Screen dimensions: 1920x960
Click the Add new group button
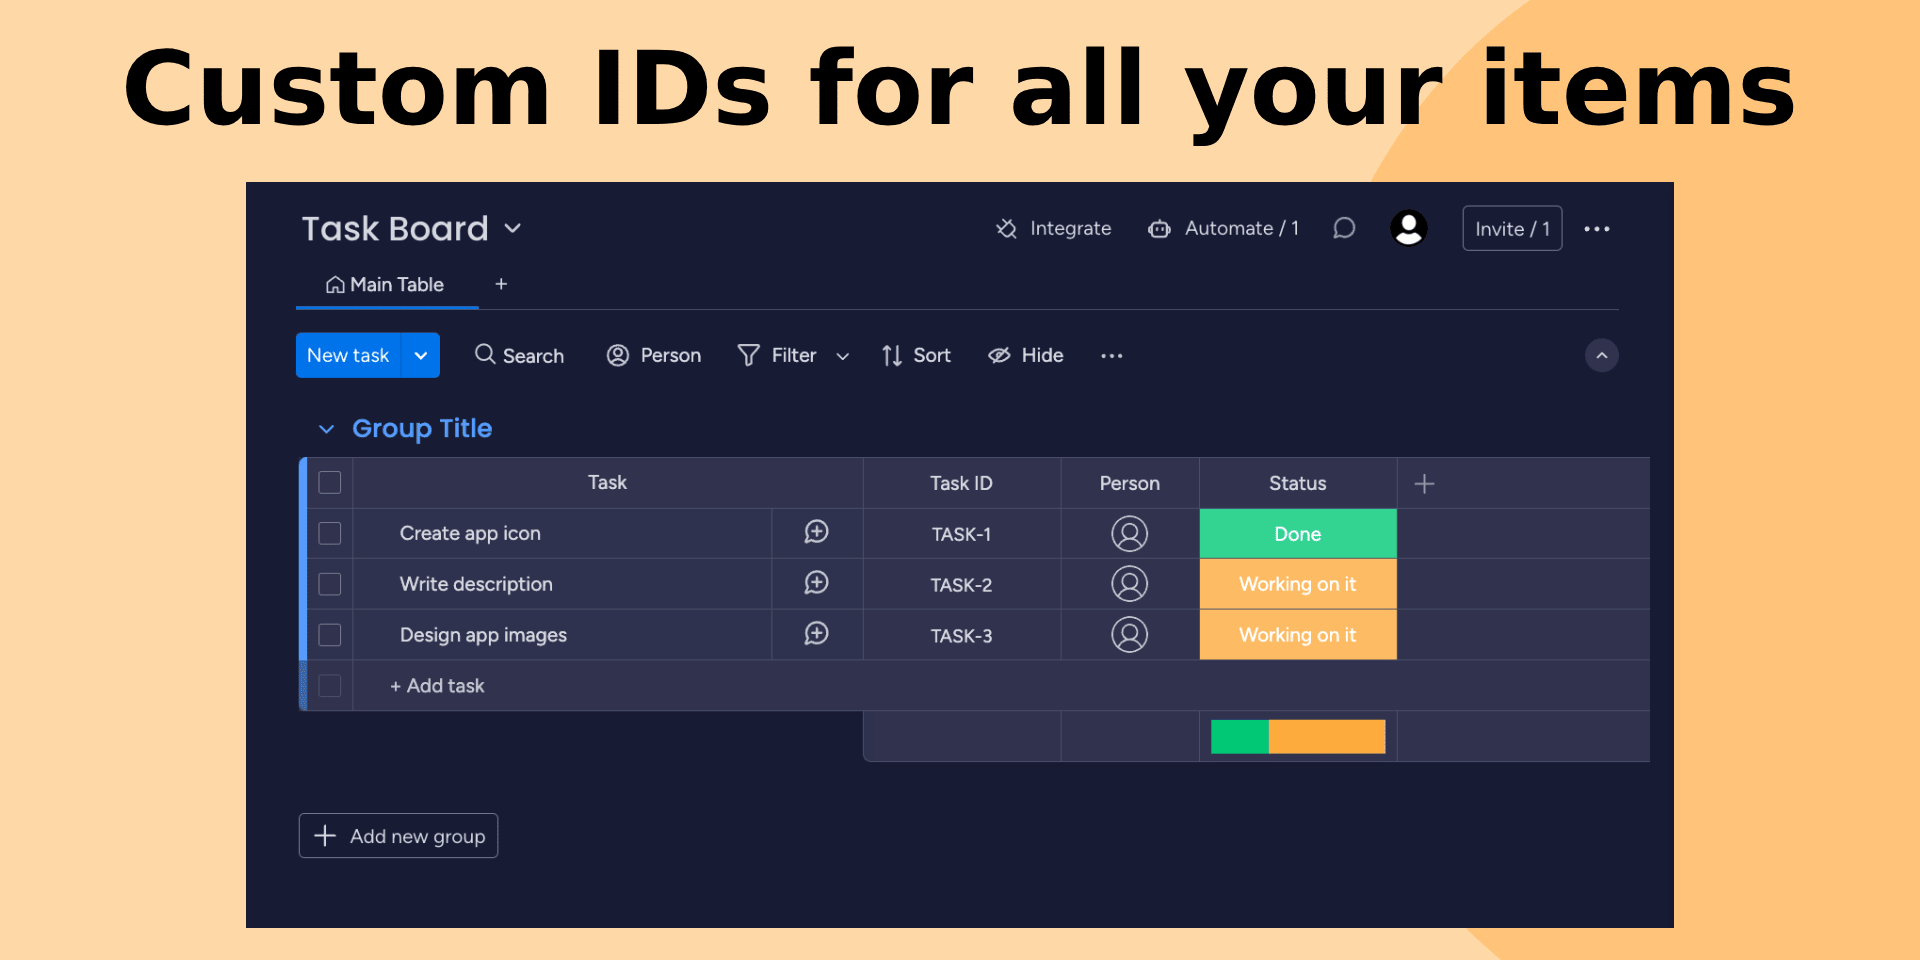click(x=398, y=836)
